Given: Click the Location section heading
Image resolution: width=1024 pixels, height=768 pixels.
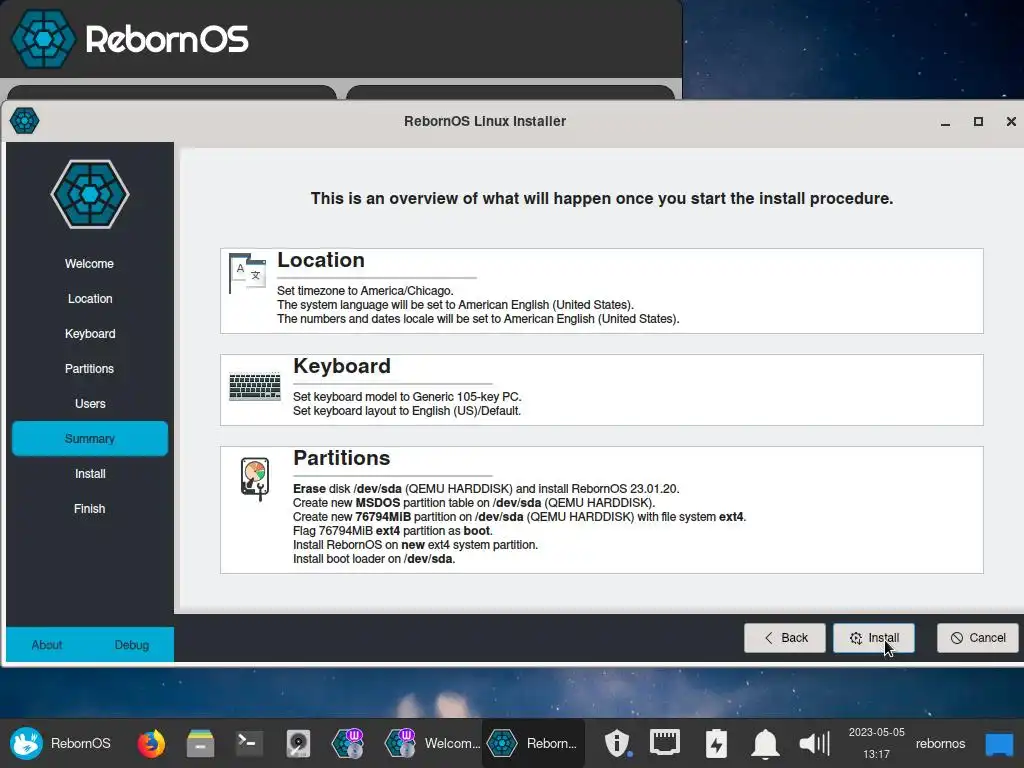Looking at the screenshot, I should (x=321, y=260).
